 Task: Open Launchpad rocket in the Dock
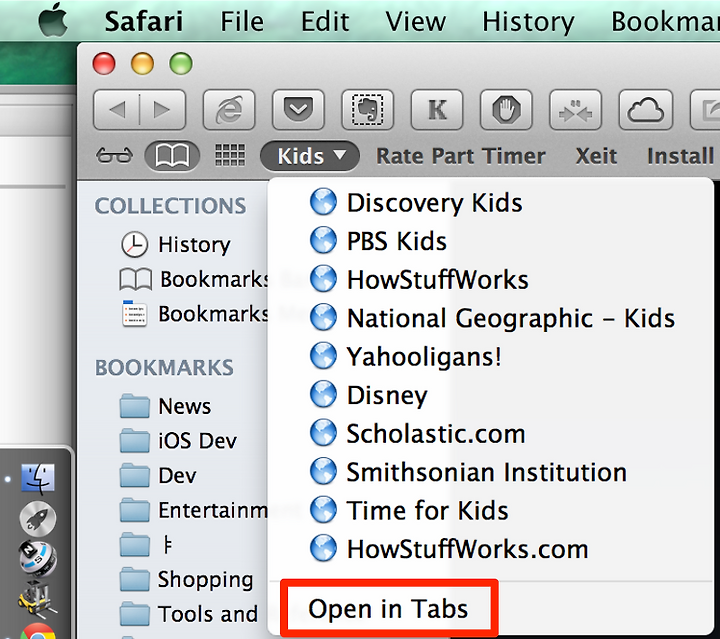coord(38,521)
